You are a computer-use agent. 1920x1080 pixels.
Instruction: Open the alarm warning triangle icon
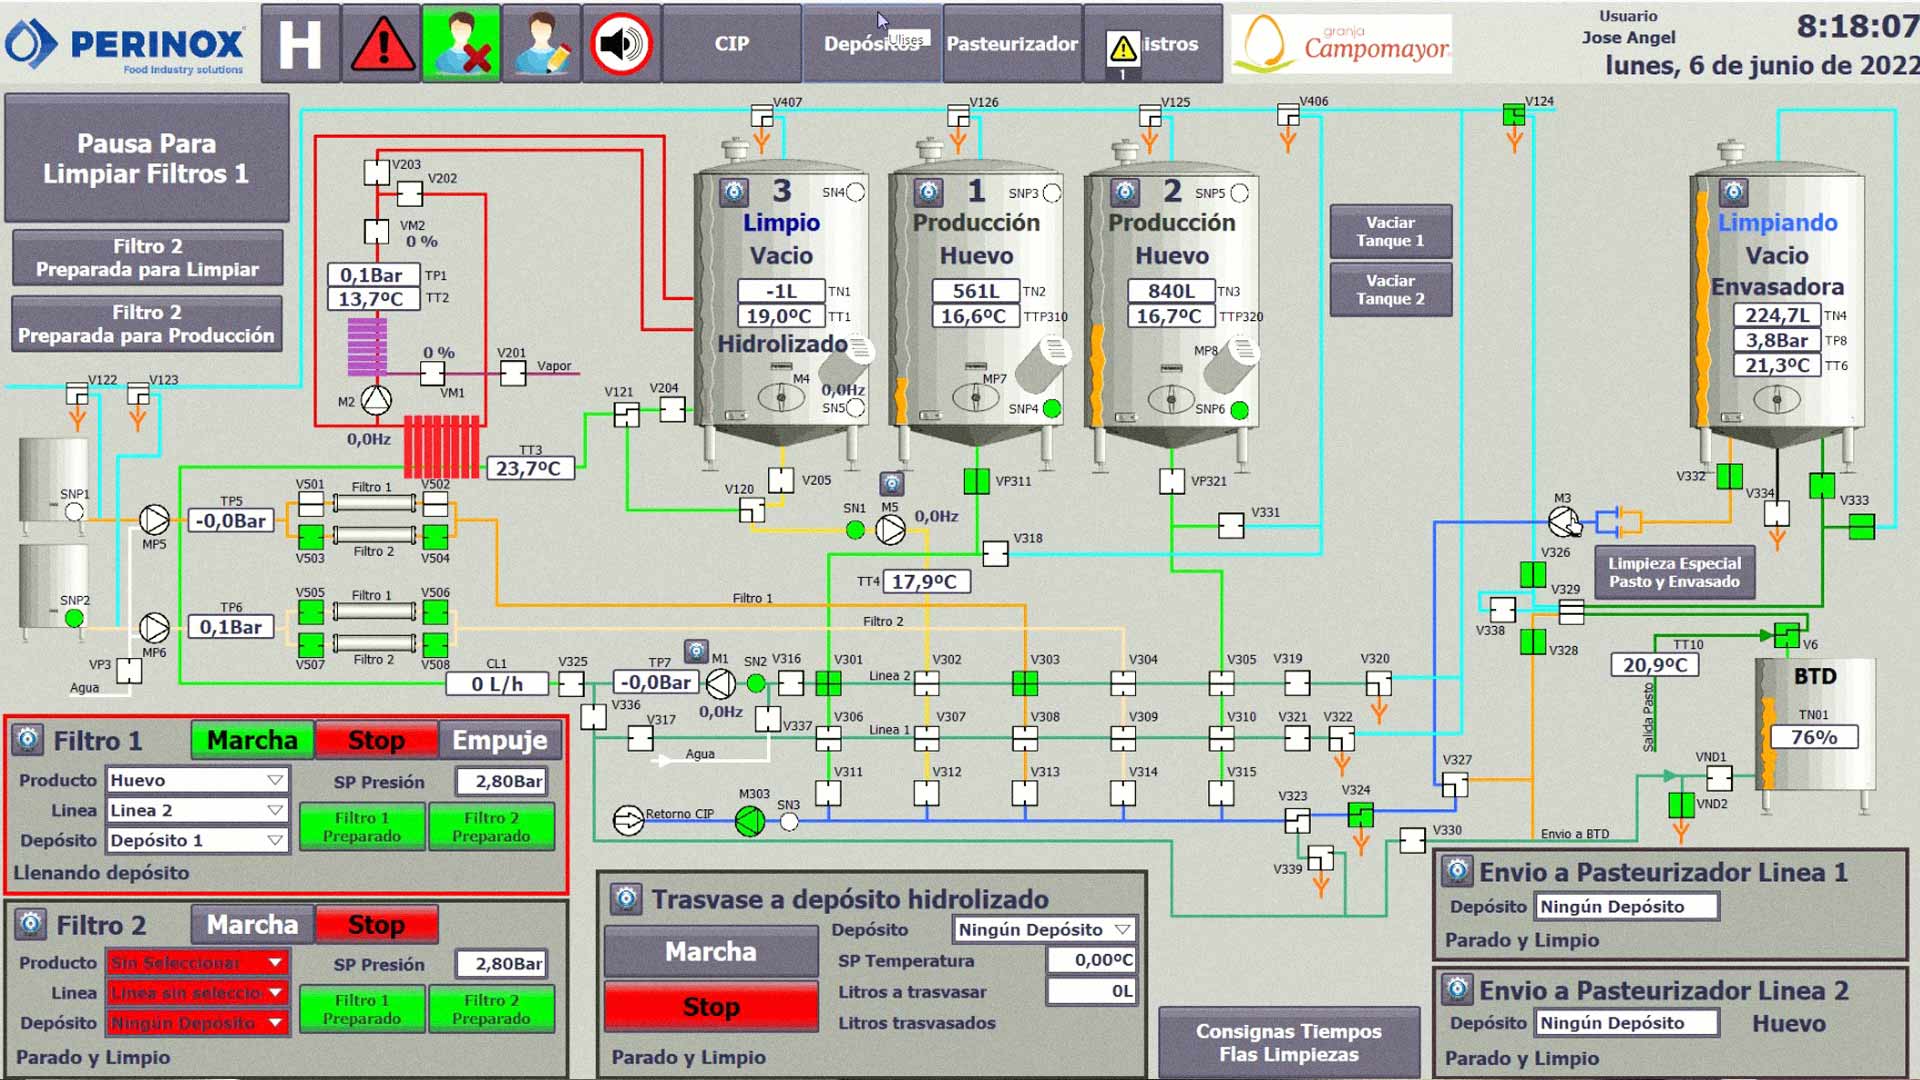[x=384, y=43]
